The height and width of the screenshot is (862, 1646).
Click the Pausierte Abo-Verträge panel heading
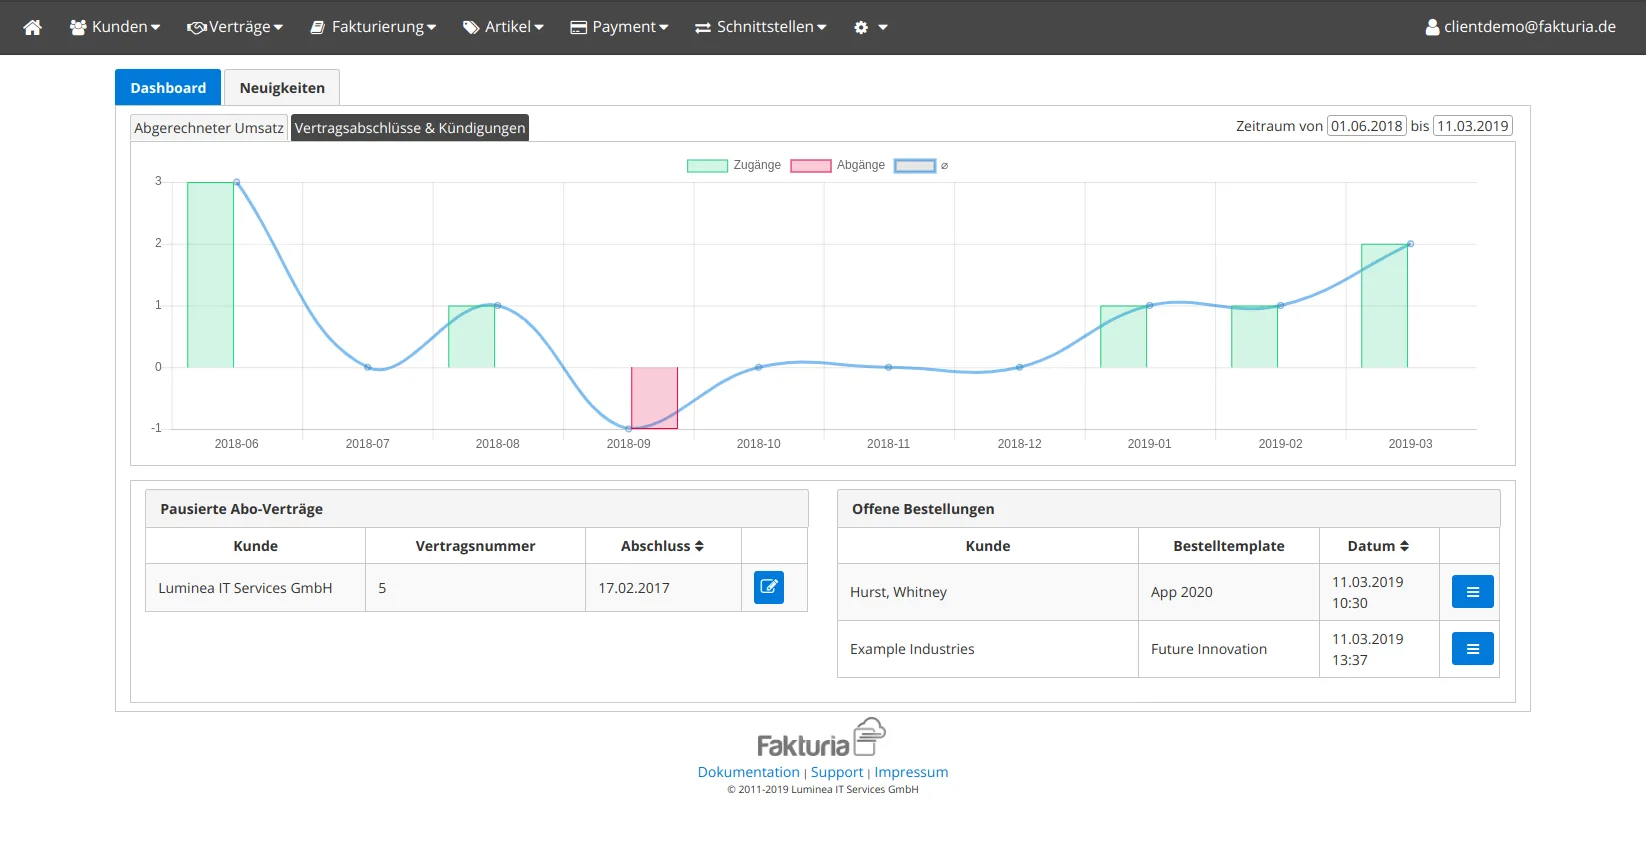[476, 509]
